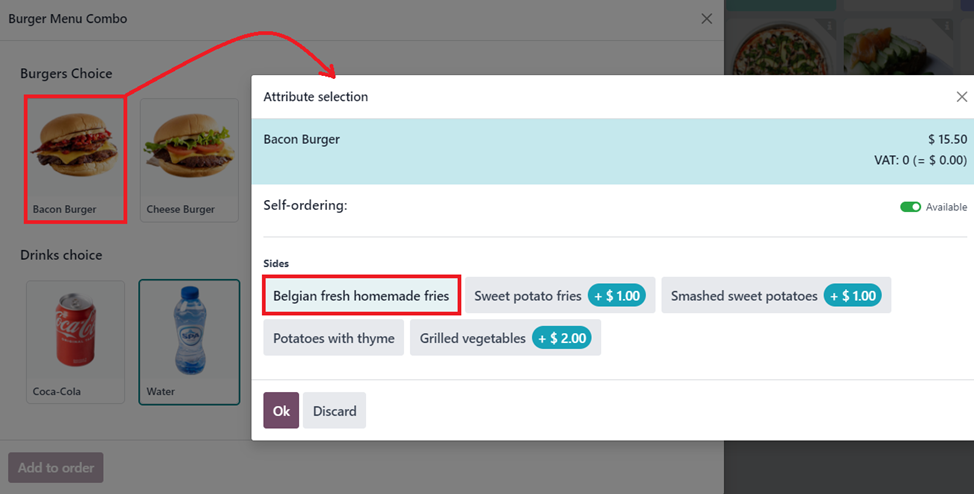Click the Discard button

pos(334,410)
